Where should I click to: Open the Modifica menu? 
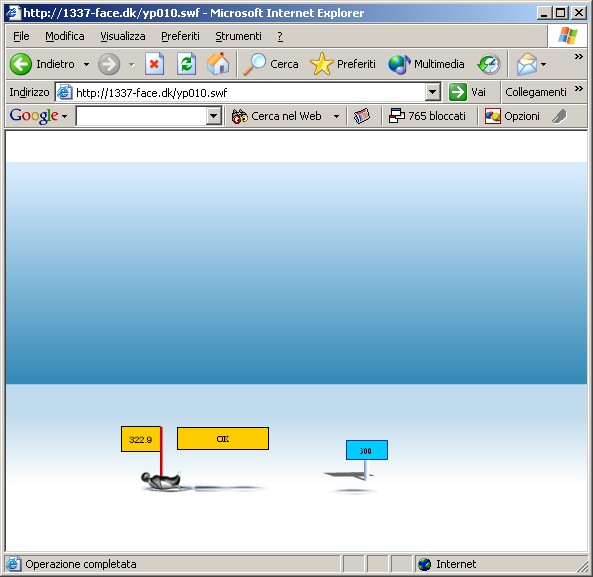pos(65,36)
